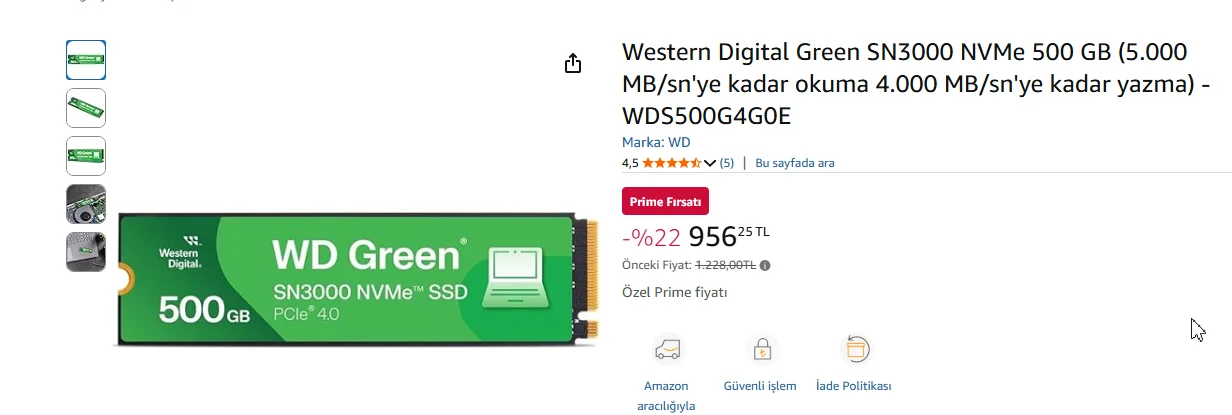Viewport: 1232px width, 415px height.
Task: Click the 'Bu sayfada ara' link
Action: click(794, 163)
